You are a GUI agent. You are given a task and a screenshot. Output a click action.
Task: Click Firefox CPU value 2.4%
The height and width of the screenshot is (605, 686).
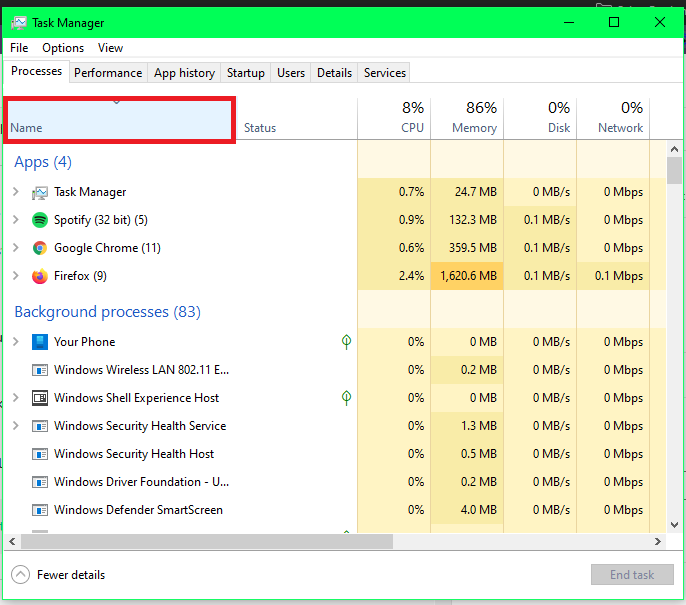tap(411, 276)
